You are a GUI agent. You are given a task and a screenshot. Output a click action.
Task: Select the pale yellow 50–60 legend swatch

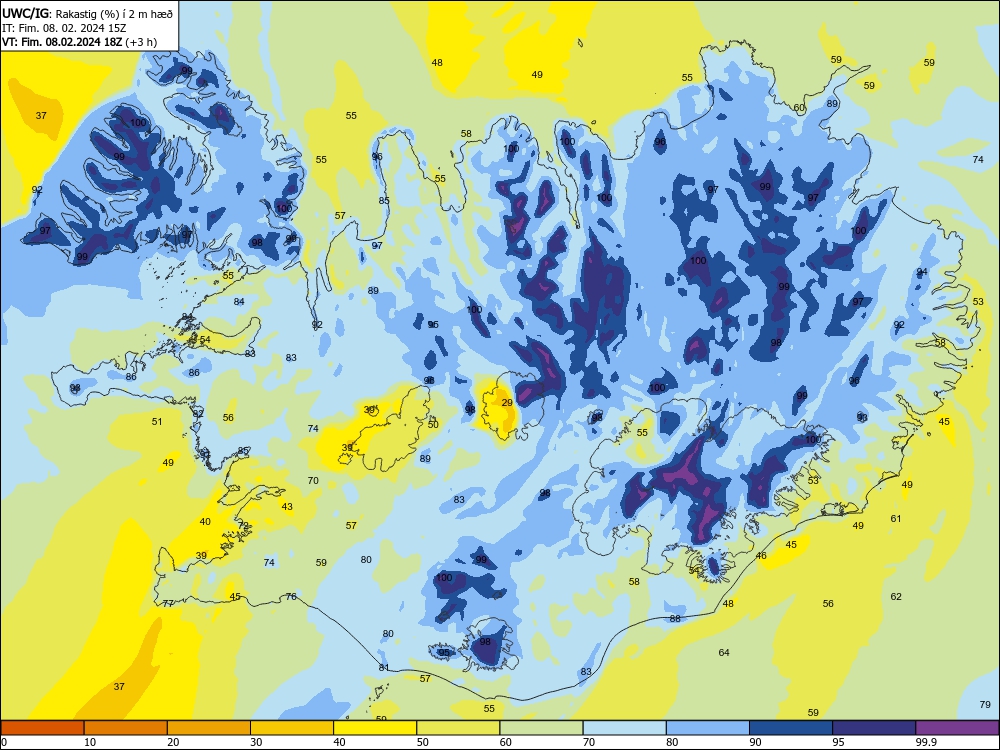click(x=458, y=728)
